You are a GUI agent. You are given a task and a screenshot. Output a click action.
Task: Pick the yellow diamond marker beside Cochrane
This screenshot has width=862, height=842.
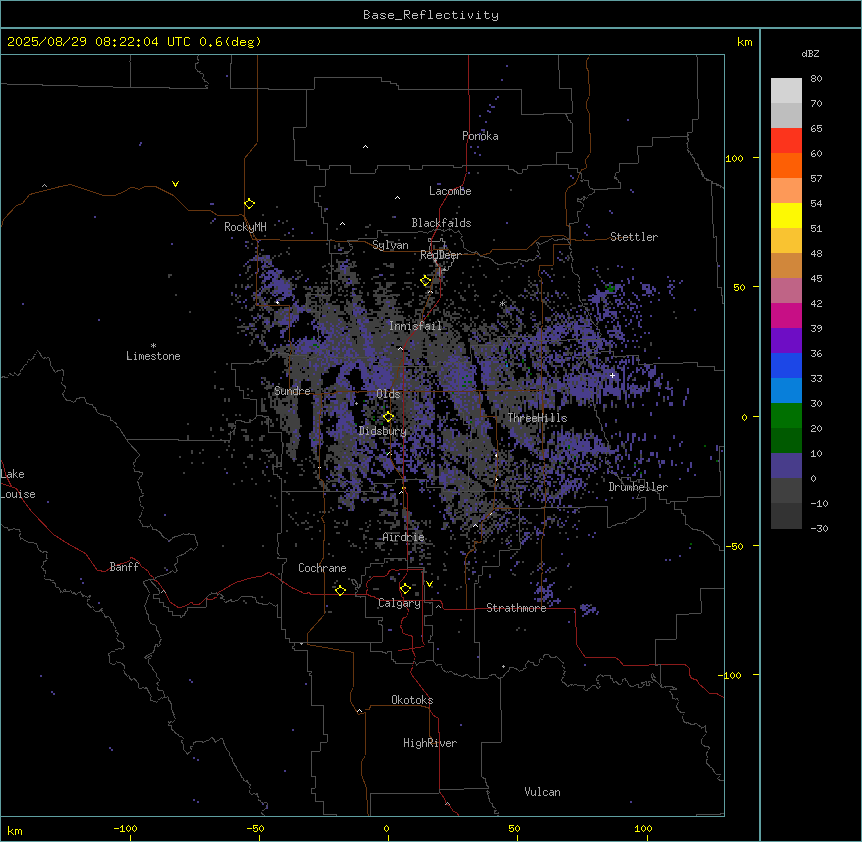[340, 590]
